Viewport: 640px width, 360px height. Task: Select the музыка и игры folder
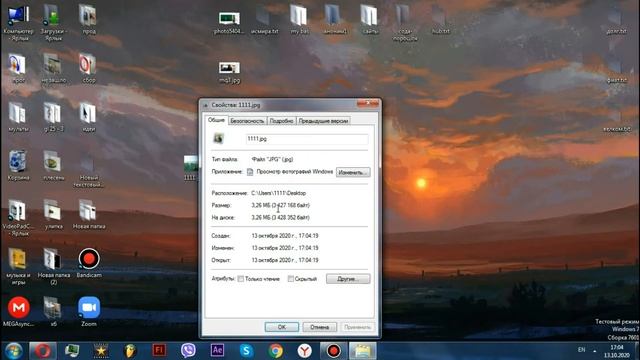point(18,259)
